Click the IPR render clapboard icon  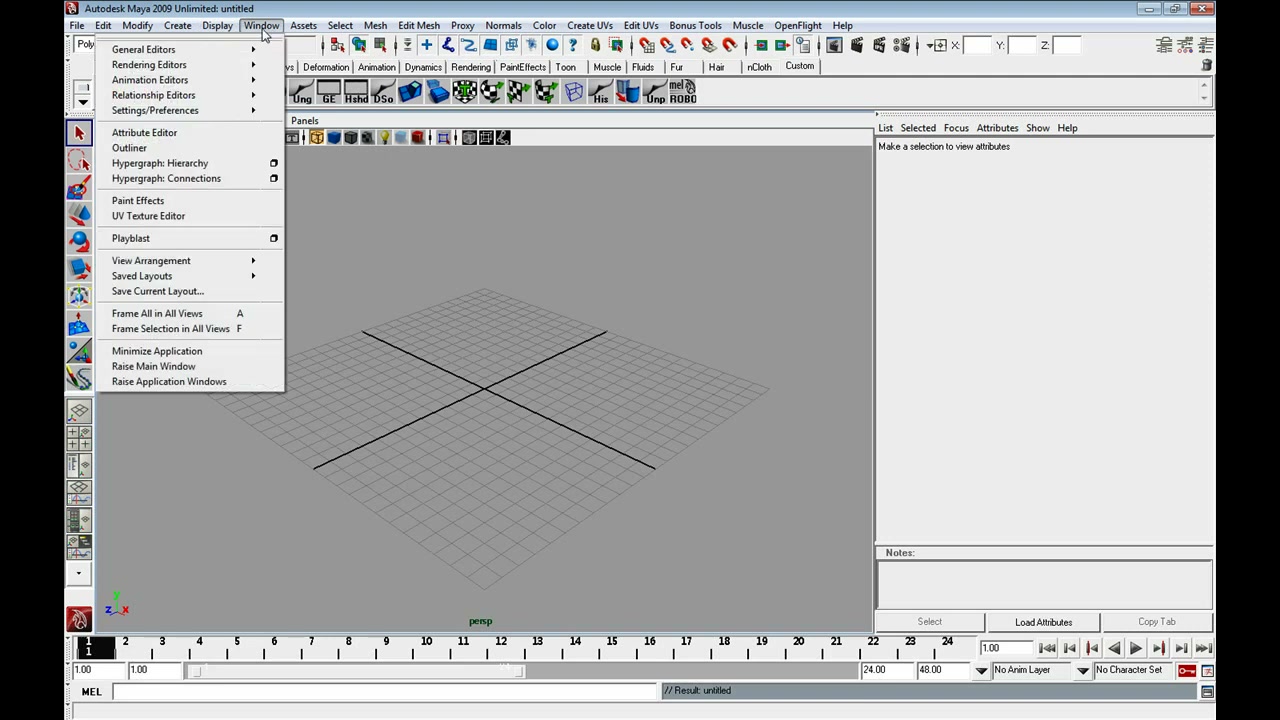click(879, 45)
